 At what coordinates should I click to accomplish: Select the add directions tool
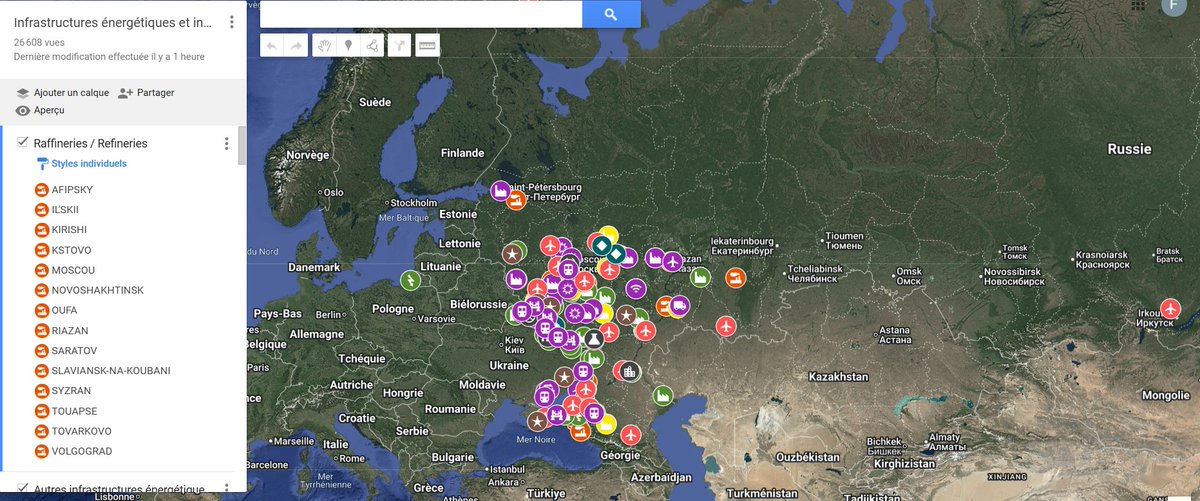pos(399,45)
